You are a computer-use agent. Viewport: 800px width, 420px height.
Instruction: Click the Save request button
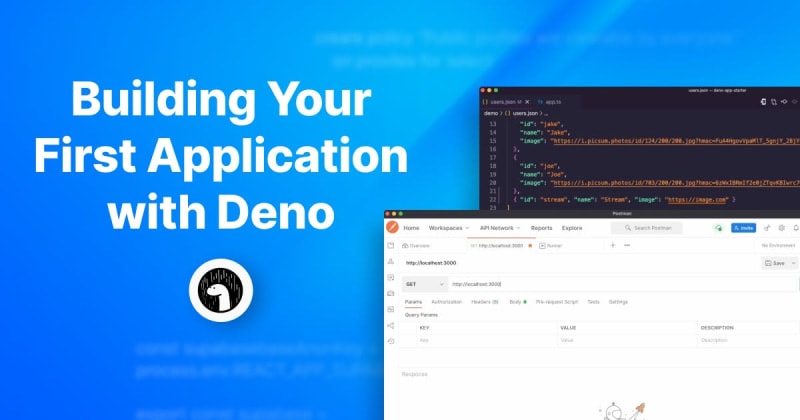point(776,263)
